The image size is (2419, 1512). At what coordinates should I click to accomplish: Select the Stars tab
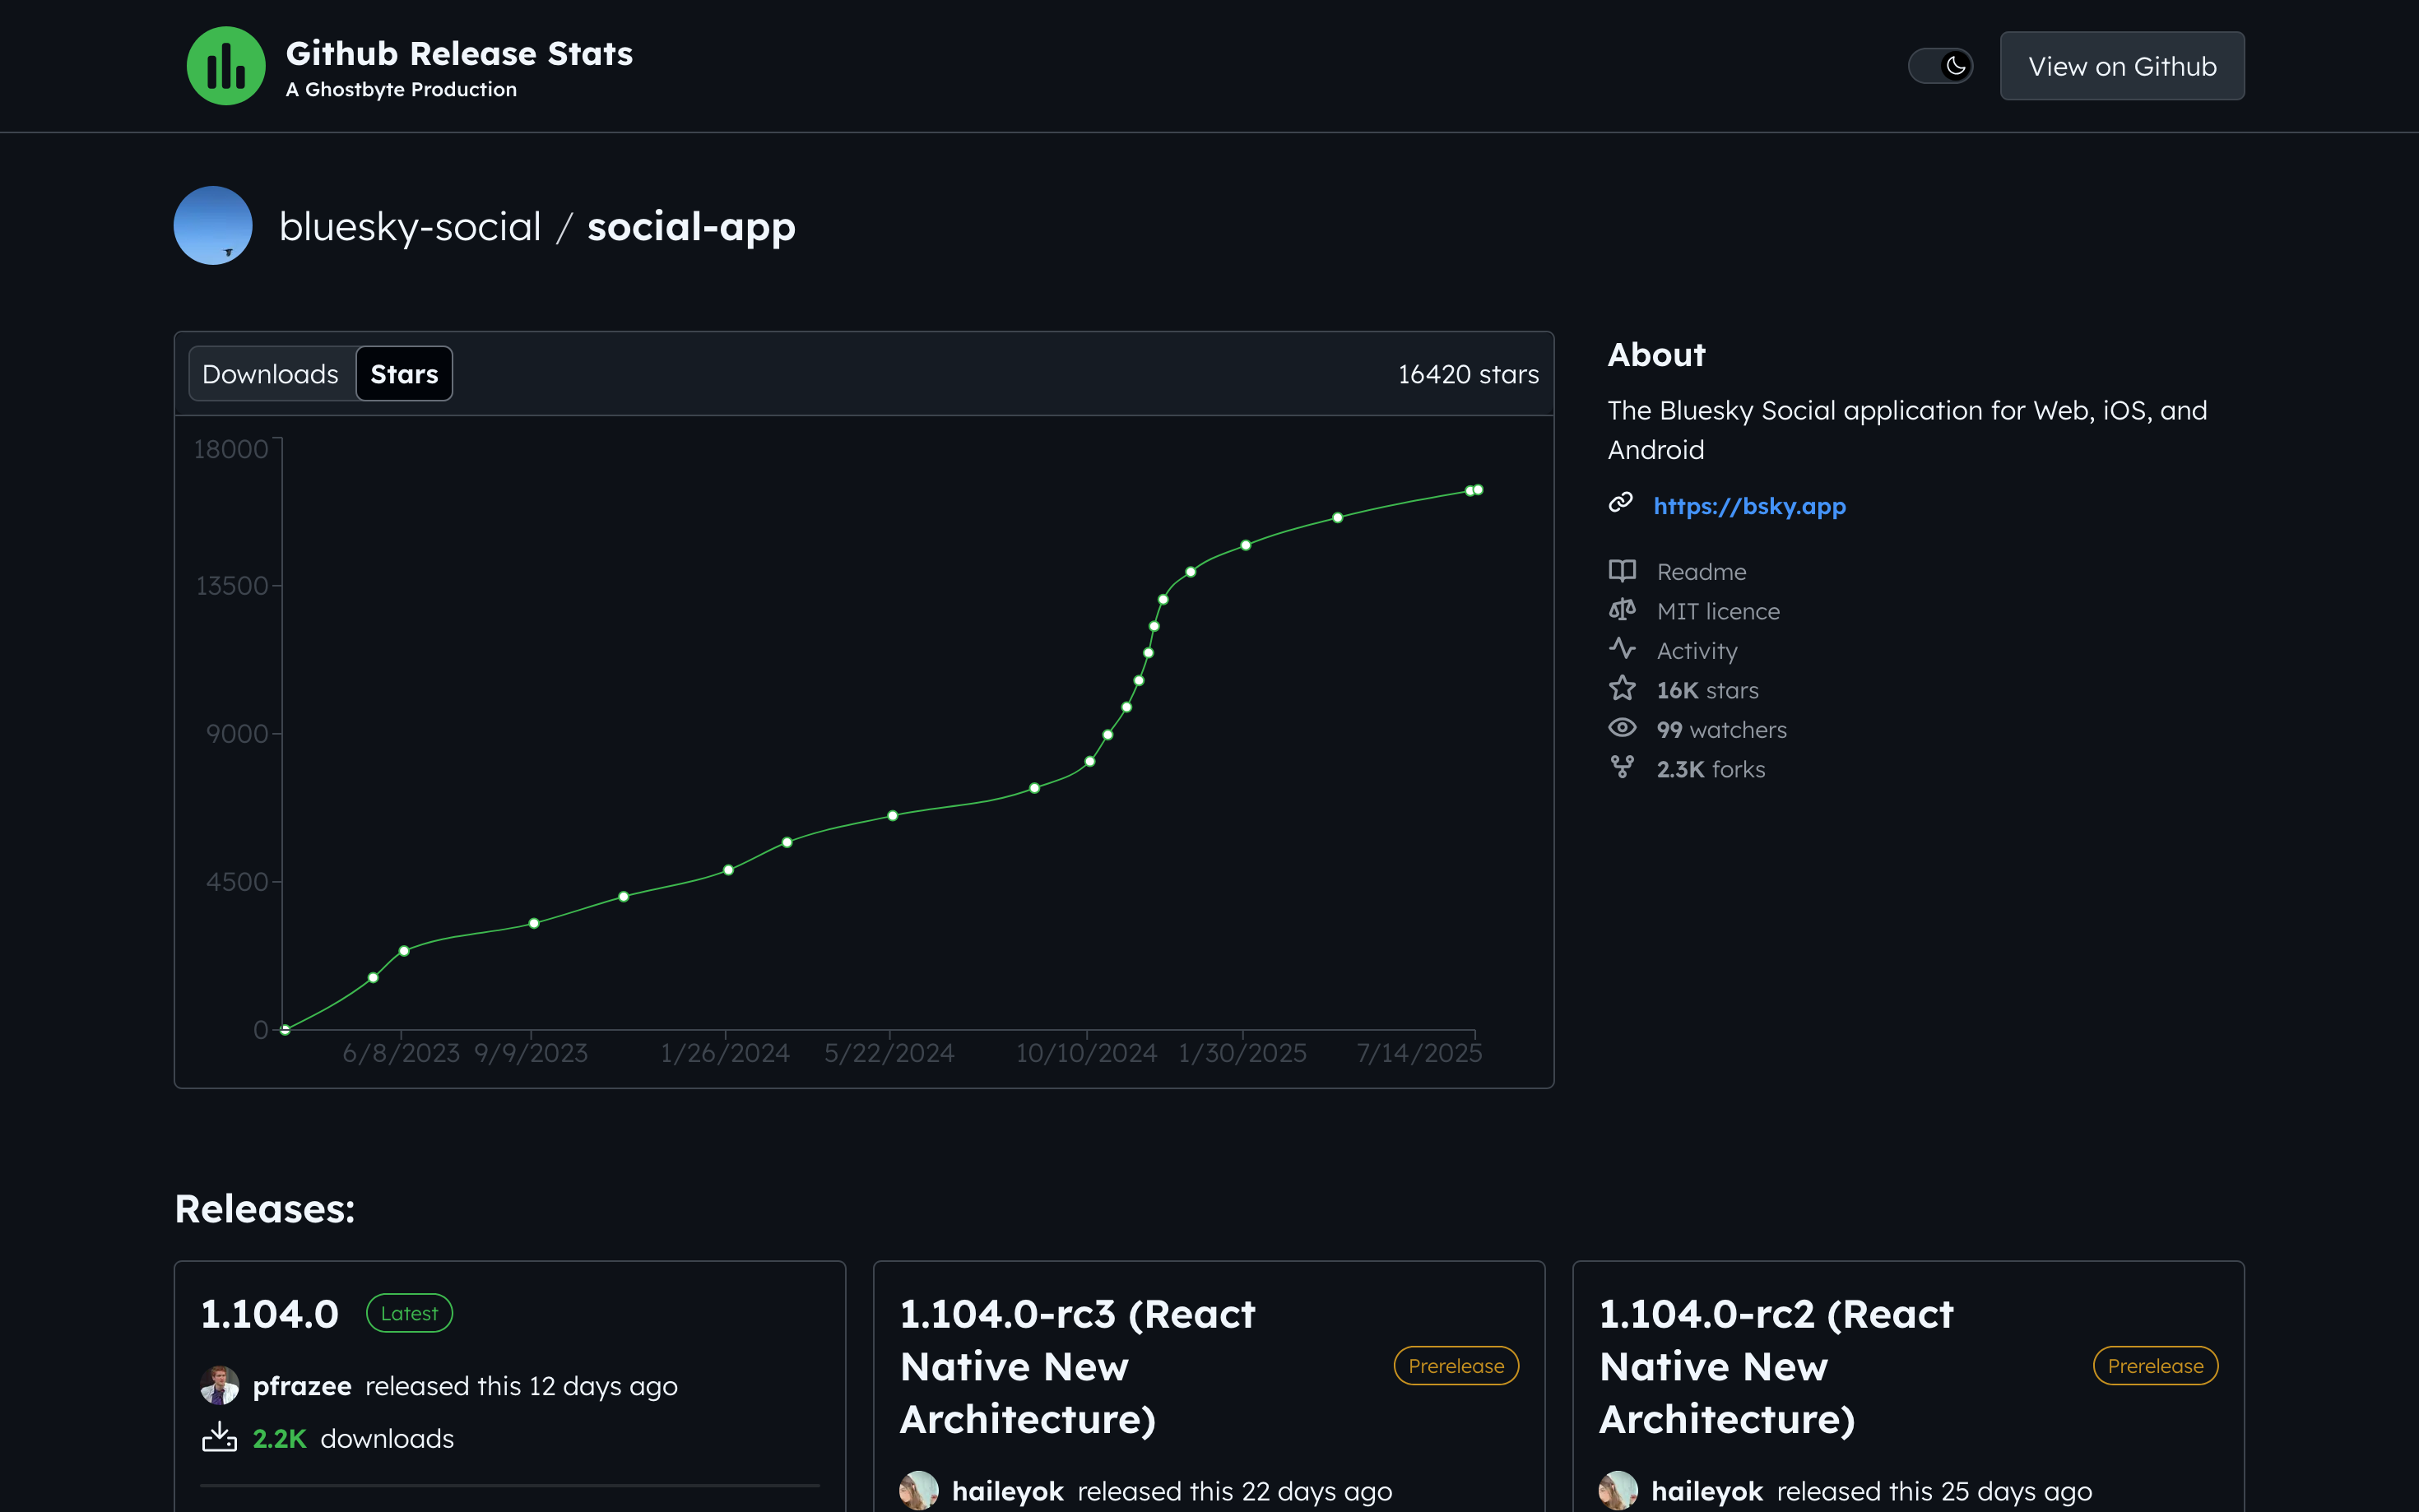[x=404, y=374]
